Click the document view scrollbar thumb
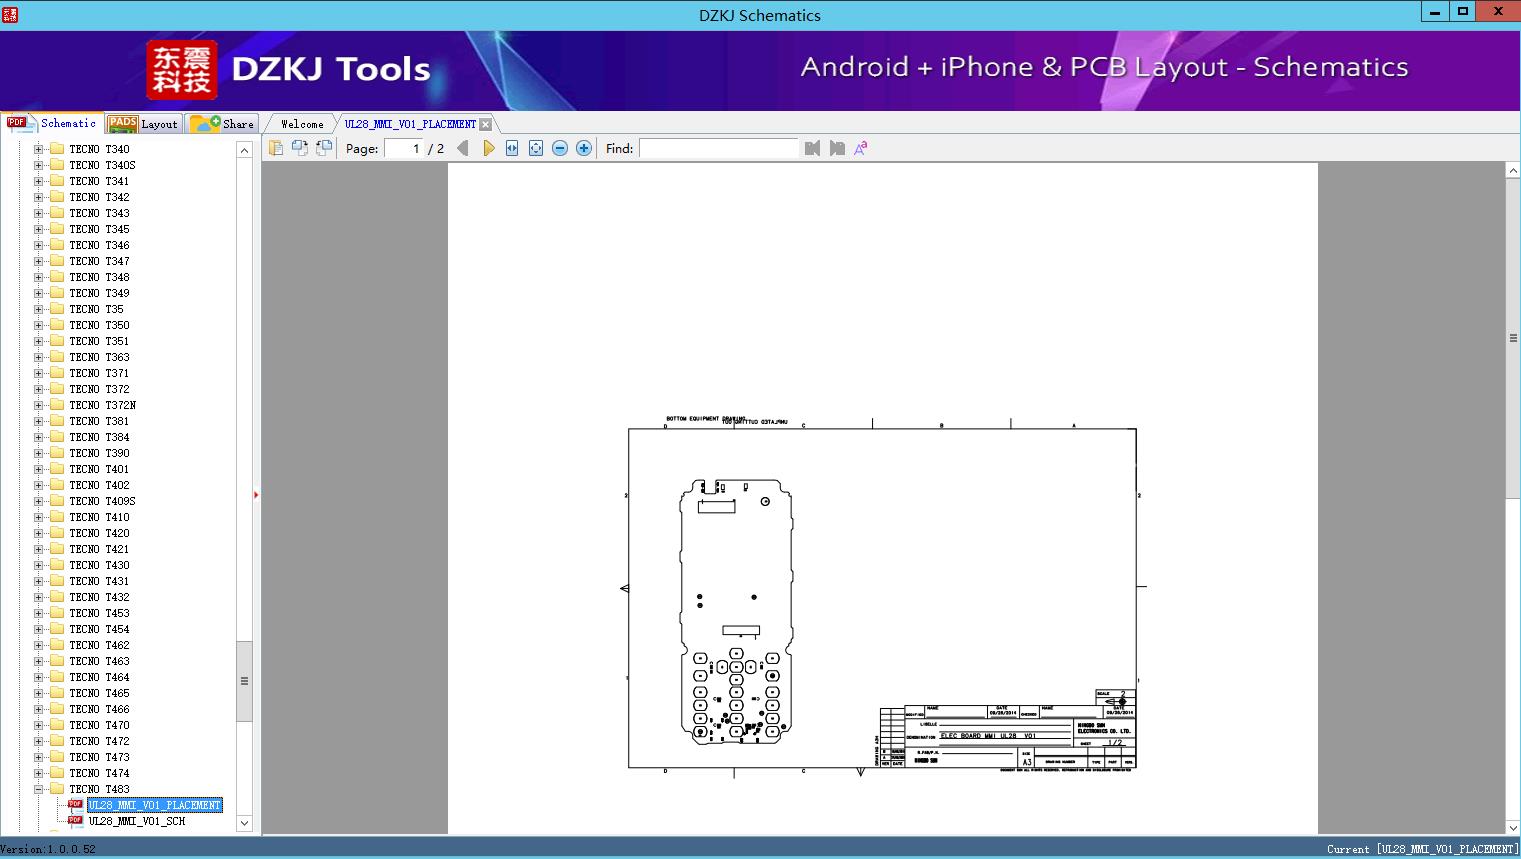This screenshot has width=1521, height=859. click(1513, 338)
